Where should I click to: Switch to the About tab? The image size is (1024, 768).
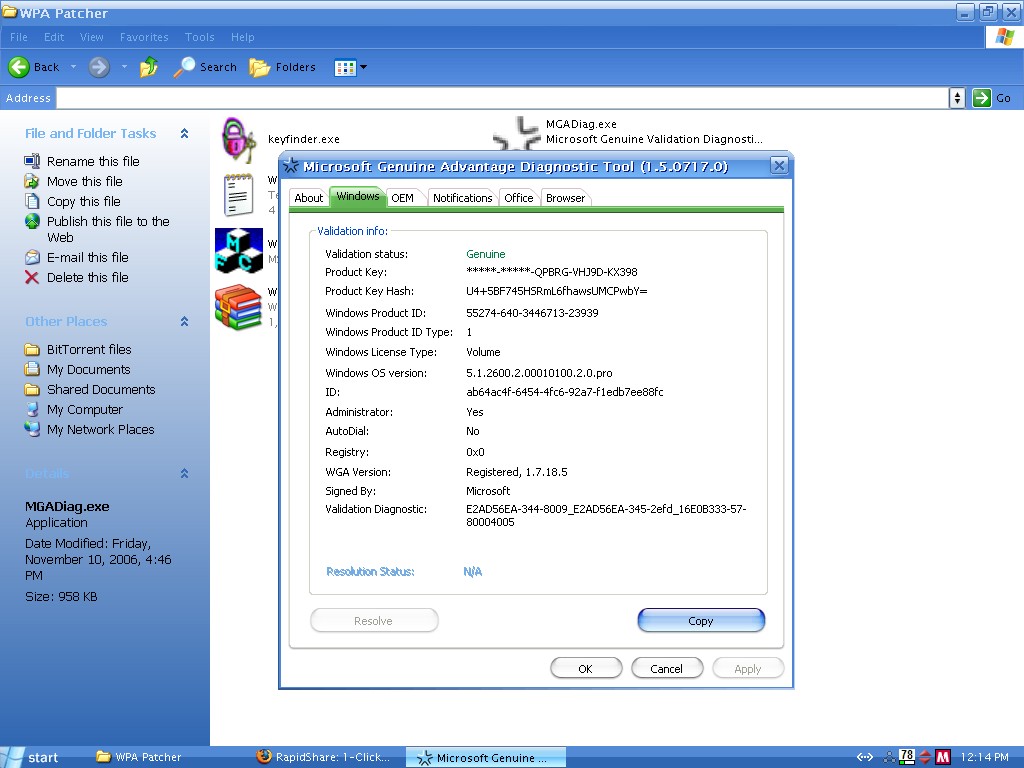(308, 198)
